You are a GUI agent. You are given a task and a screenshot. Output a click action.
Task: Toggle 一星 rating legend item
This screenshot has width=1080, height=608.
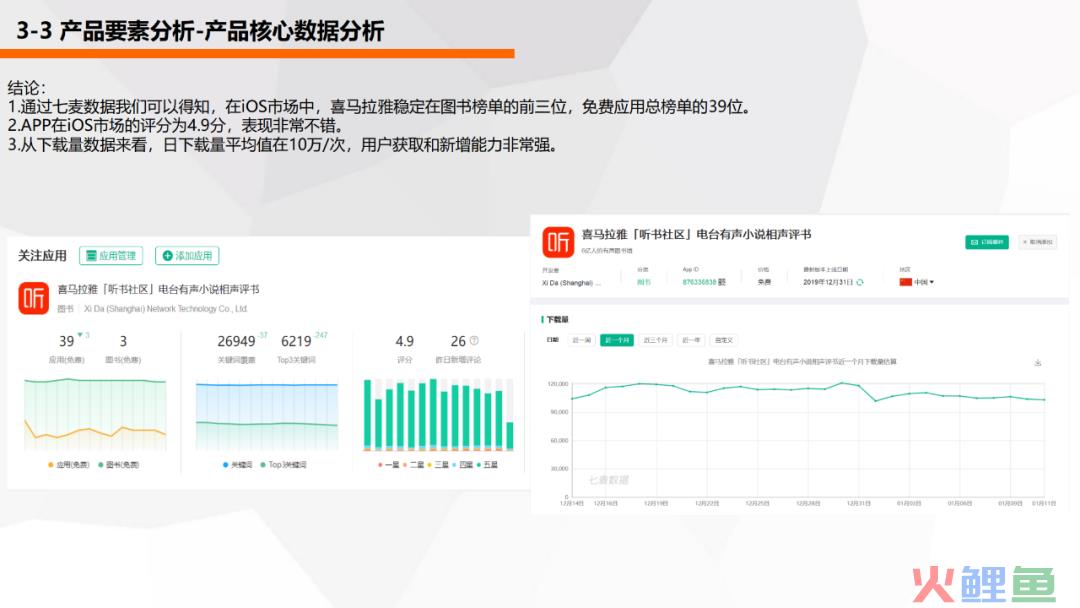tap(388, 465)
